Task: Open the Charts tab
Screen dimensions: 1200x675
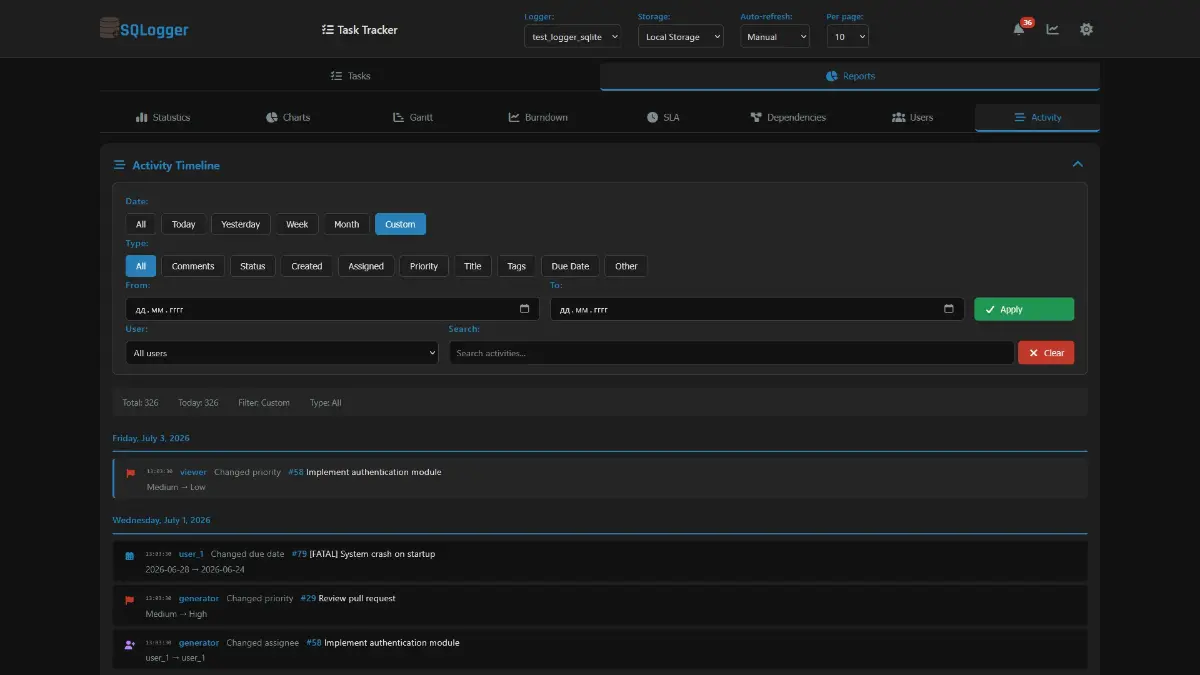Action: (x=287, y=118)
